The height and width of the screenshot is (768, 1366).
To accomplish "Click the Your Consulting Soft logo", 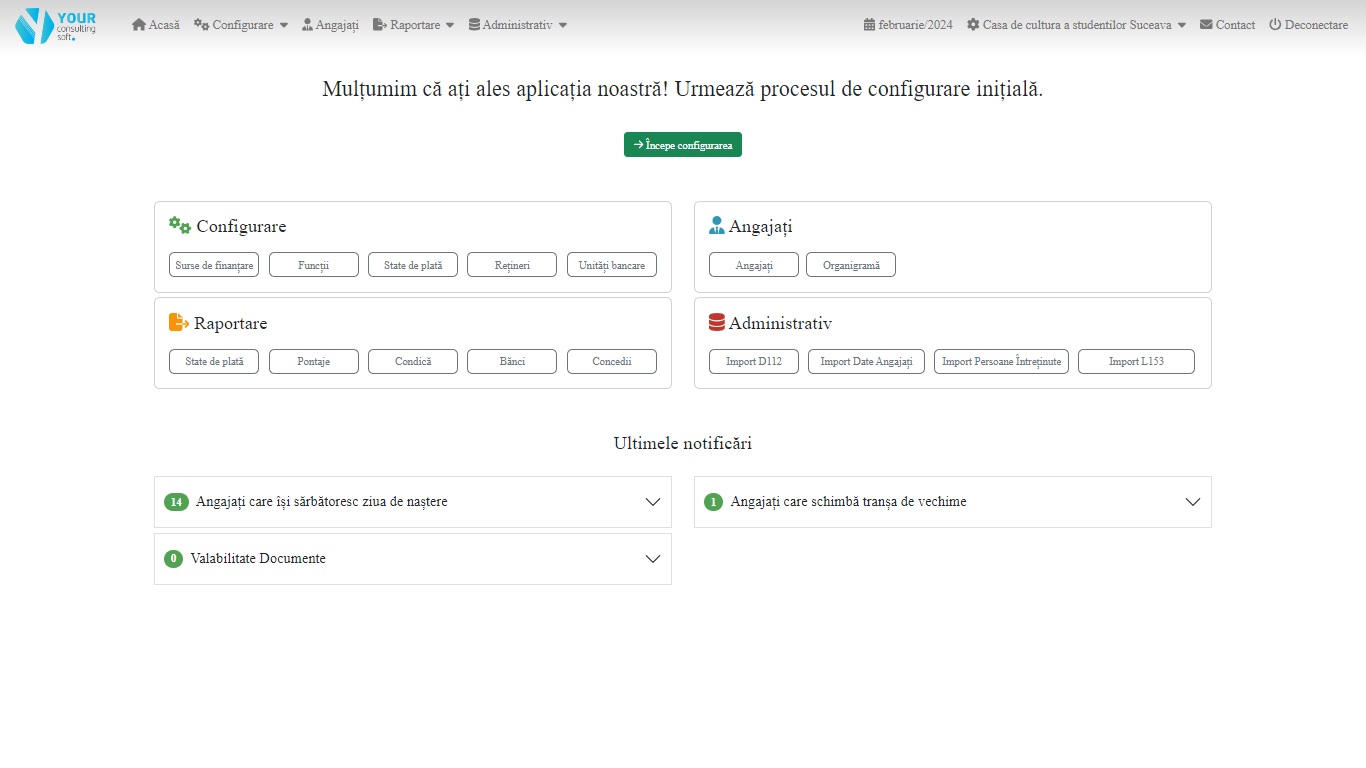I will coord(56,25).
